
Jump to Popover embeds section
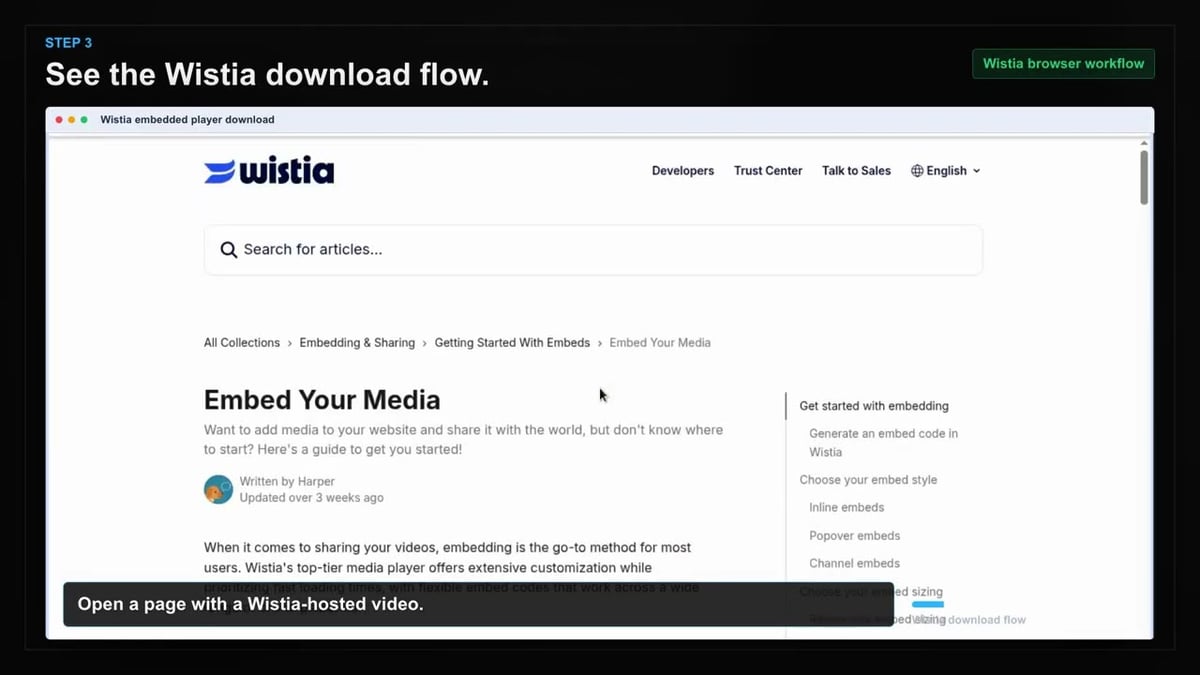point(854,536)
